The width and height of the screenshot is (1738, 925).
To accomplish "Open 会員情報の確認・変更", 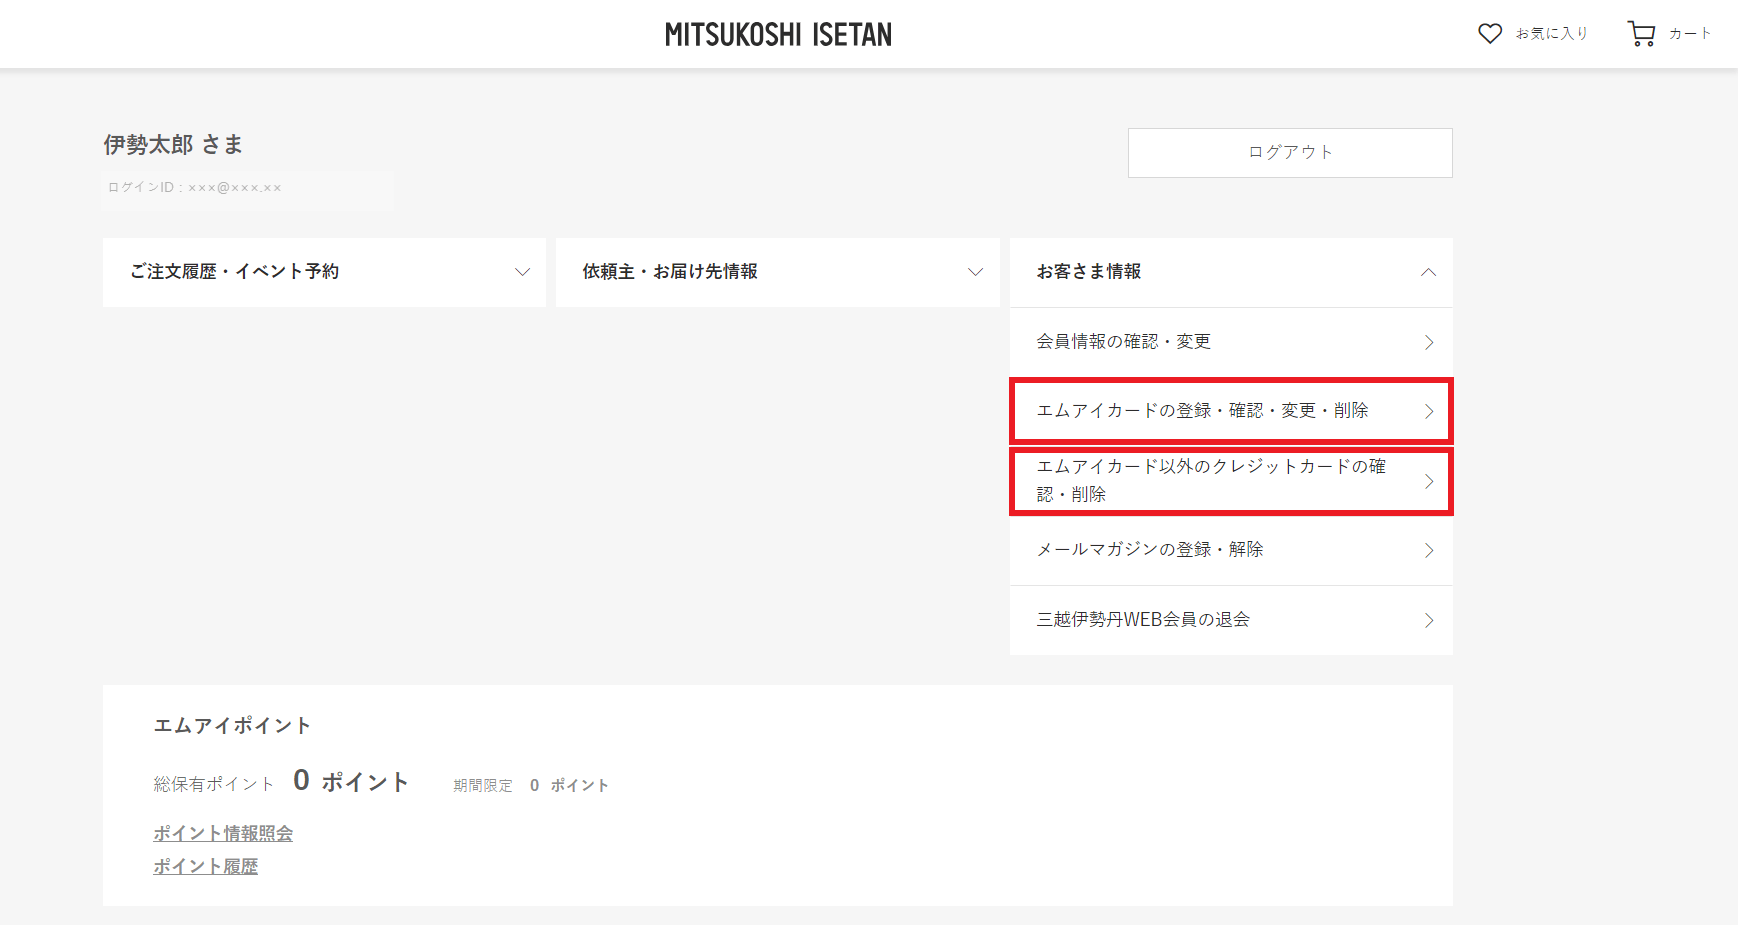I will [1231, 342].
